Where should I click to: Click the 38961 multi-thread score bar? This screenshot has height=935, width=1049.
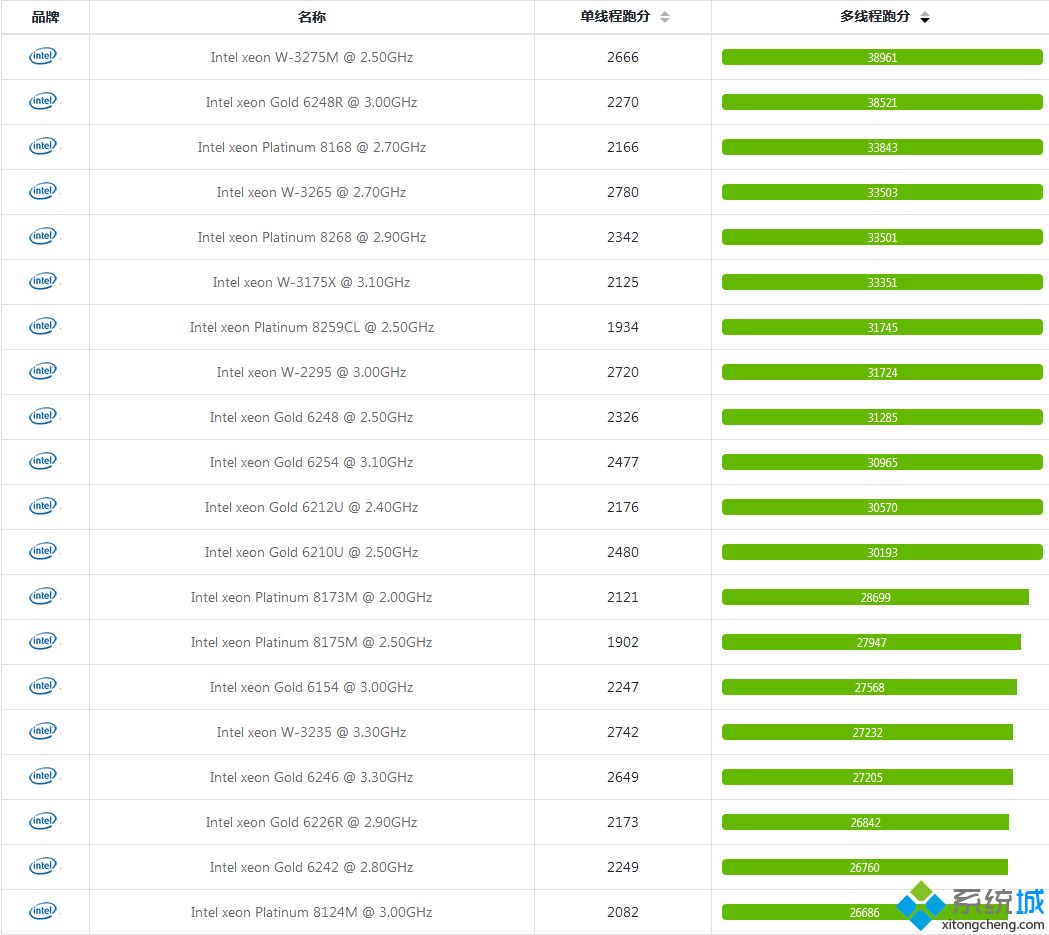pyautogui.click(x=882, y=58)
